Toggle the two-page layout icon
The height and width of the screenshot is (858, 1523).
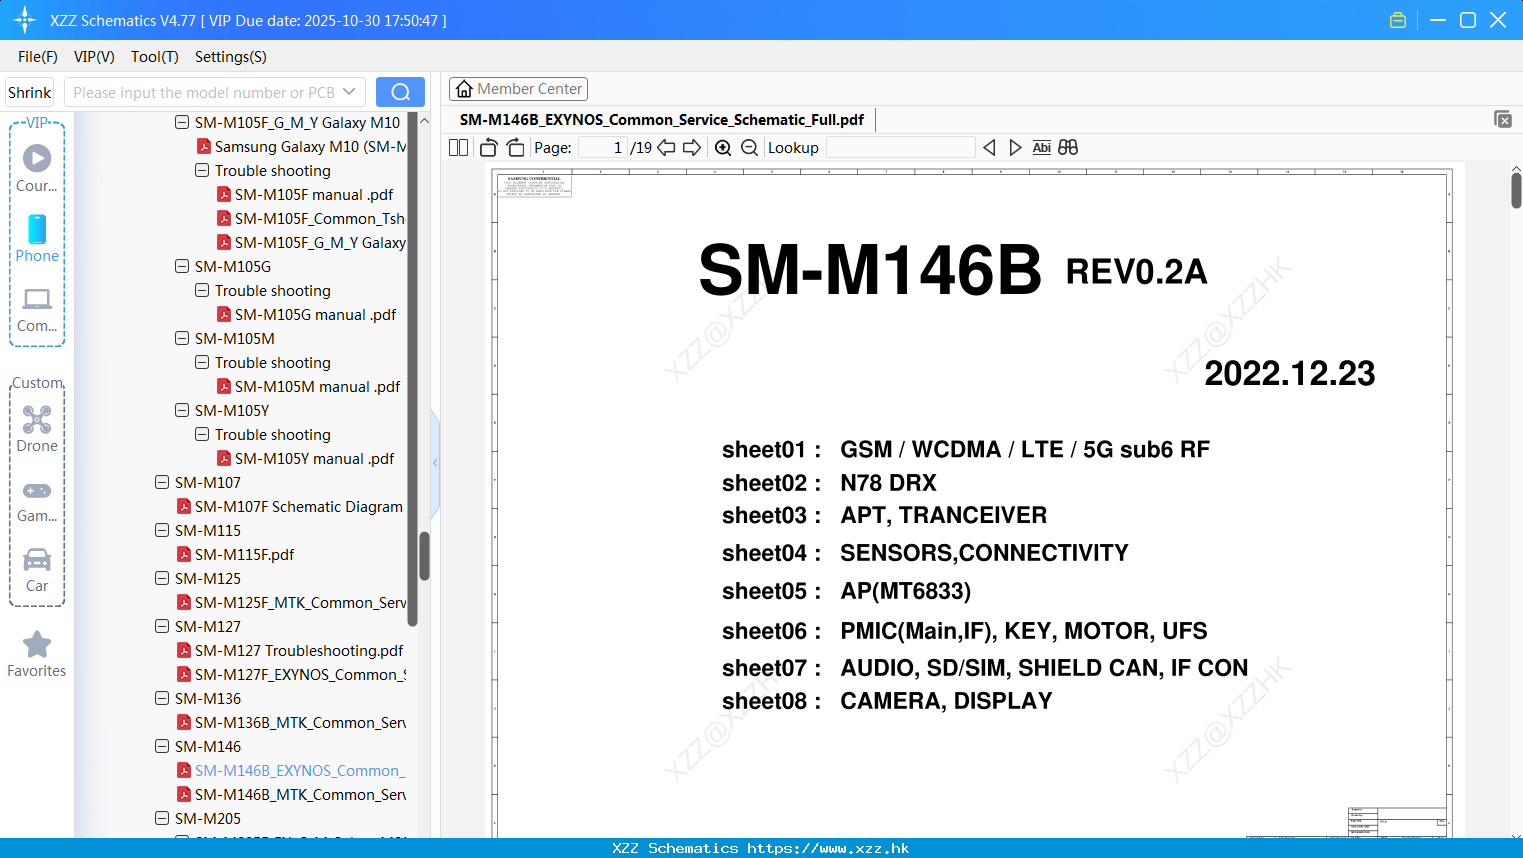pos(459,148)
